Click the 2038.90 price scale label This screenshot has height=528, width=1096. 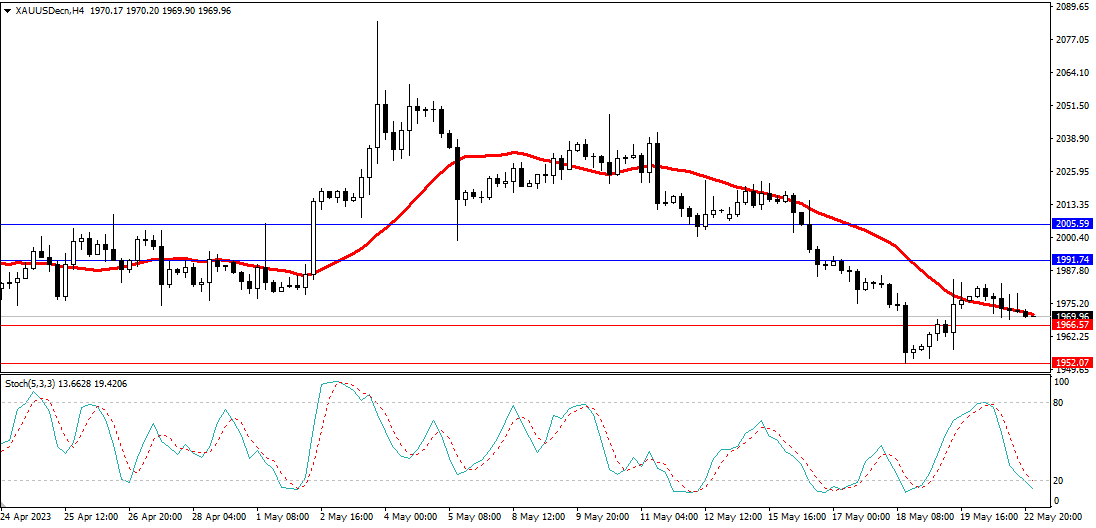[x=1072, y=138]
